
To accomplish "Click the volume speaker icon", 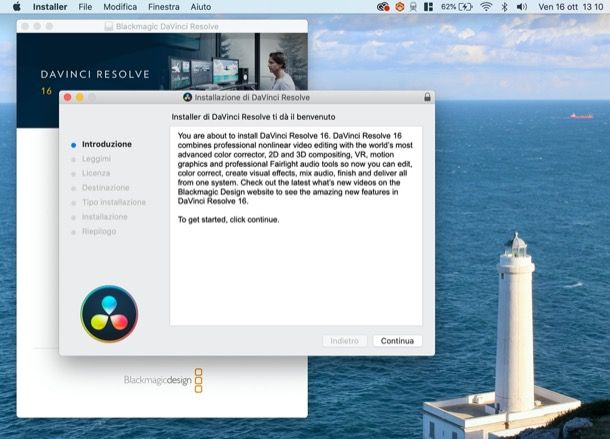I will tap(522, 7).
